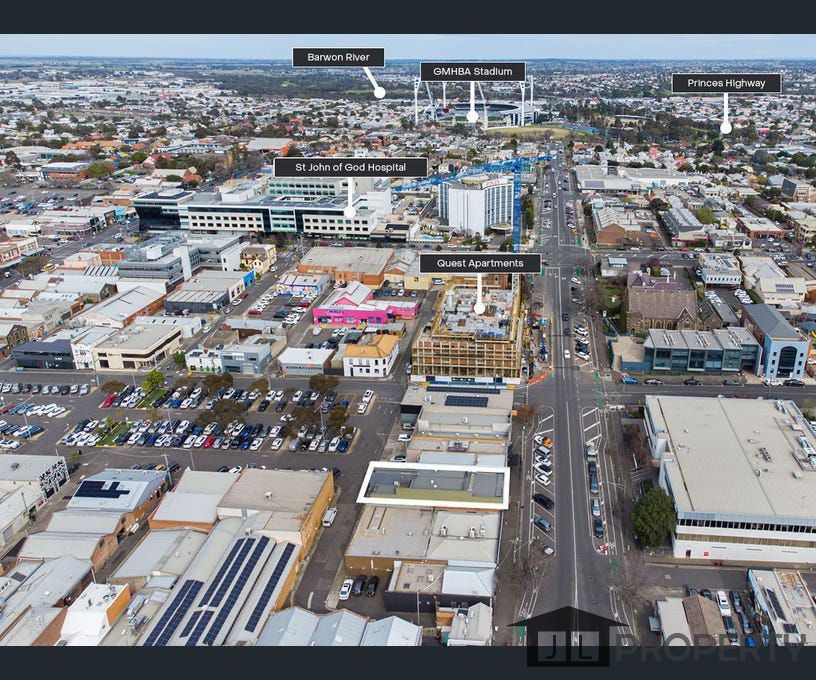Click the Barwon River label
816x680 pixels.
338,58
